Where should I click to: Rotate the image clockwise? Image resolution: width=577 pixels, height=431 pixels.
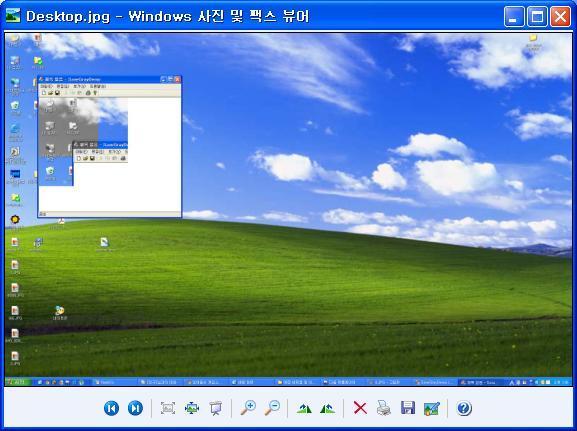click(x=304, y=408)
